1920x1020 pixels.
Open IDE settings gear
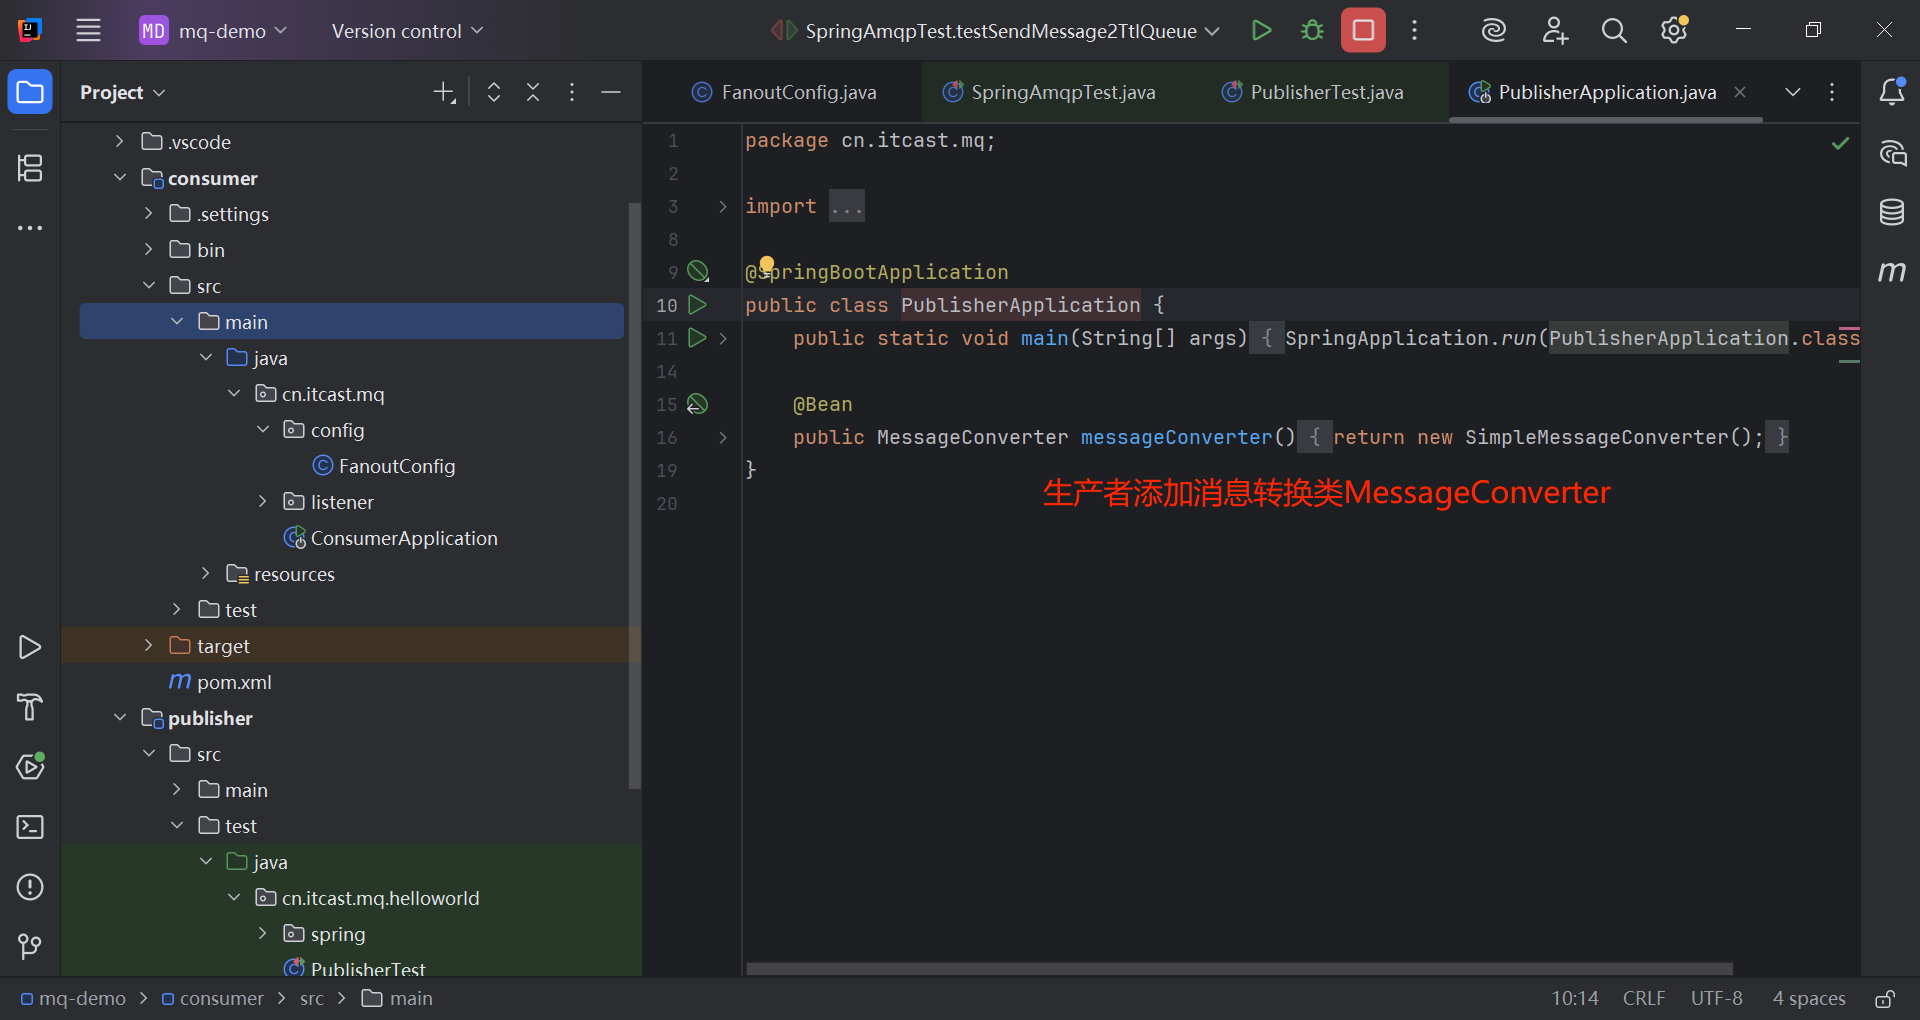1674,31
